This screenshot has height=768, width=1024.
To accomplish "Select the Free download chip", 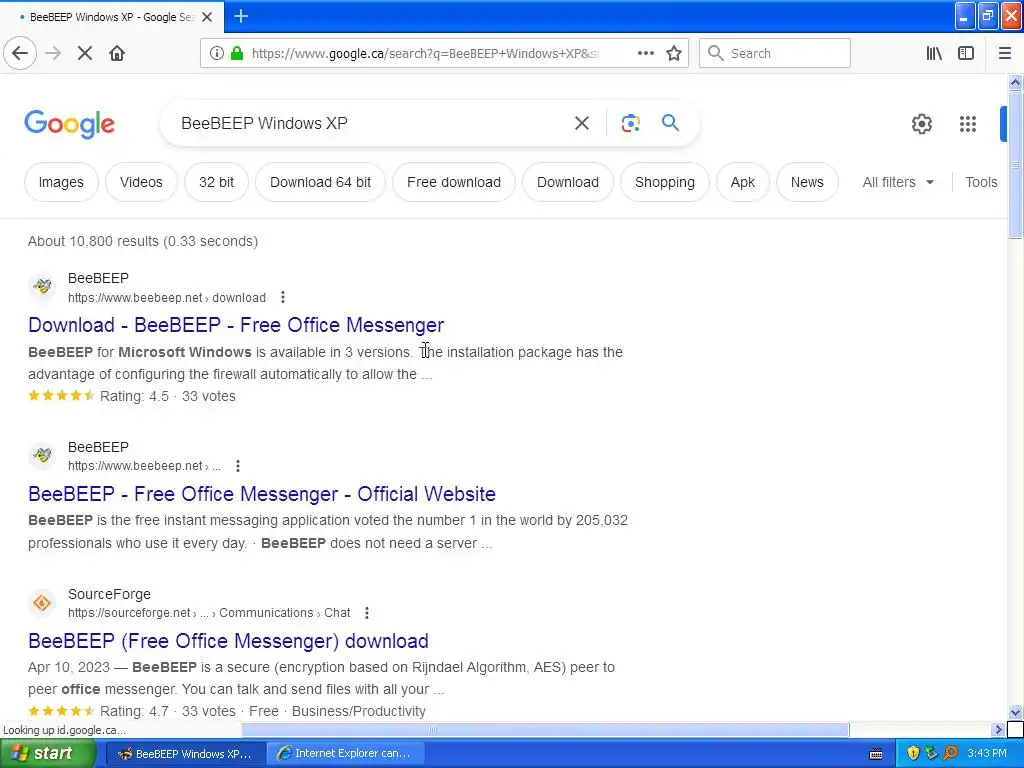I will click(454, 182).
